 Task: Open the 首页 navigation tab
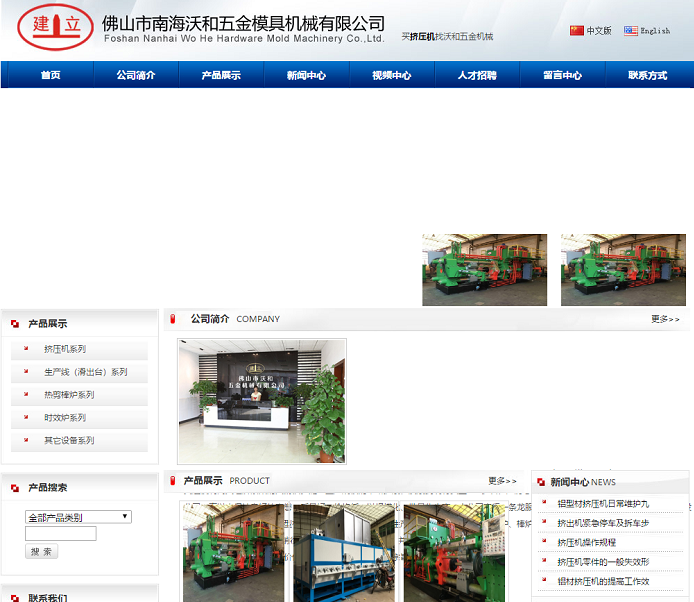pos(50,75)
